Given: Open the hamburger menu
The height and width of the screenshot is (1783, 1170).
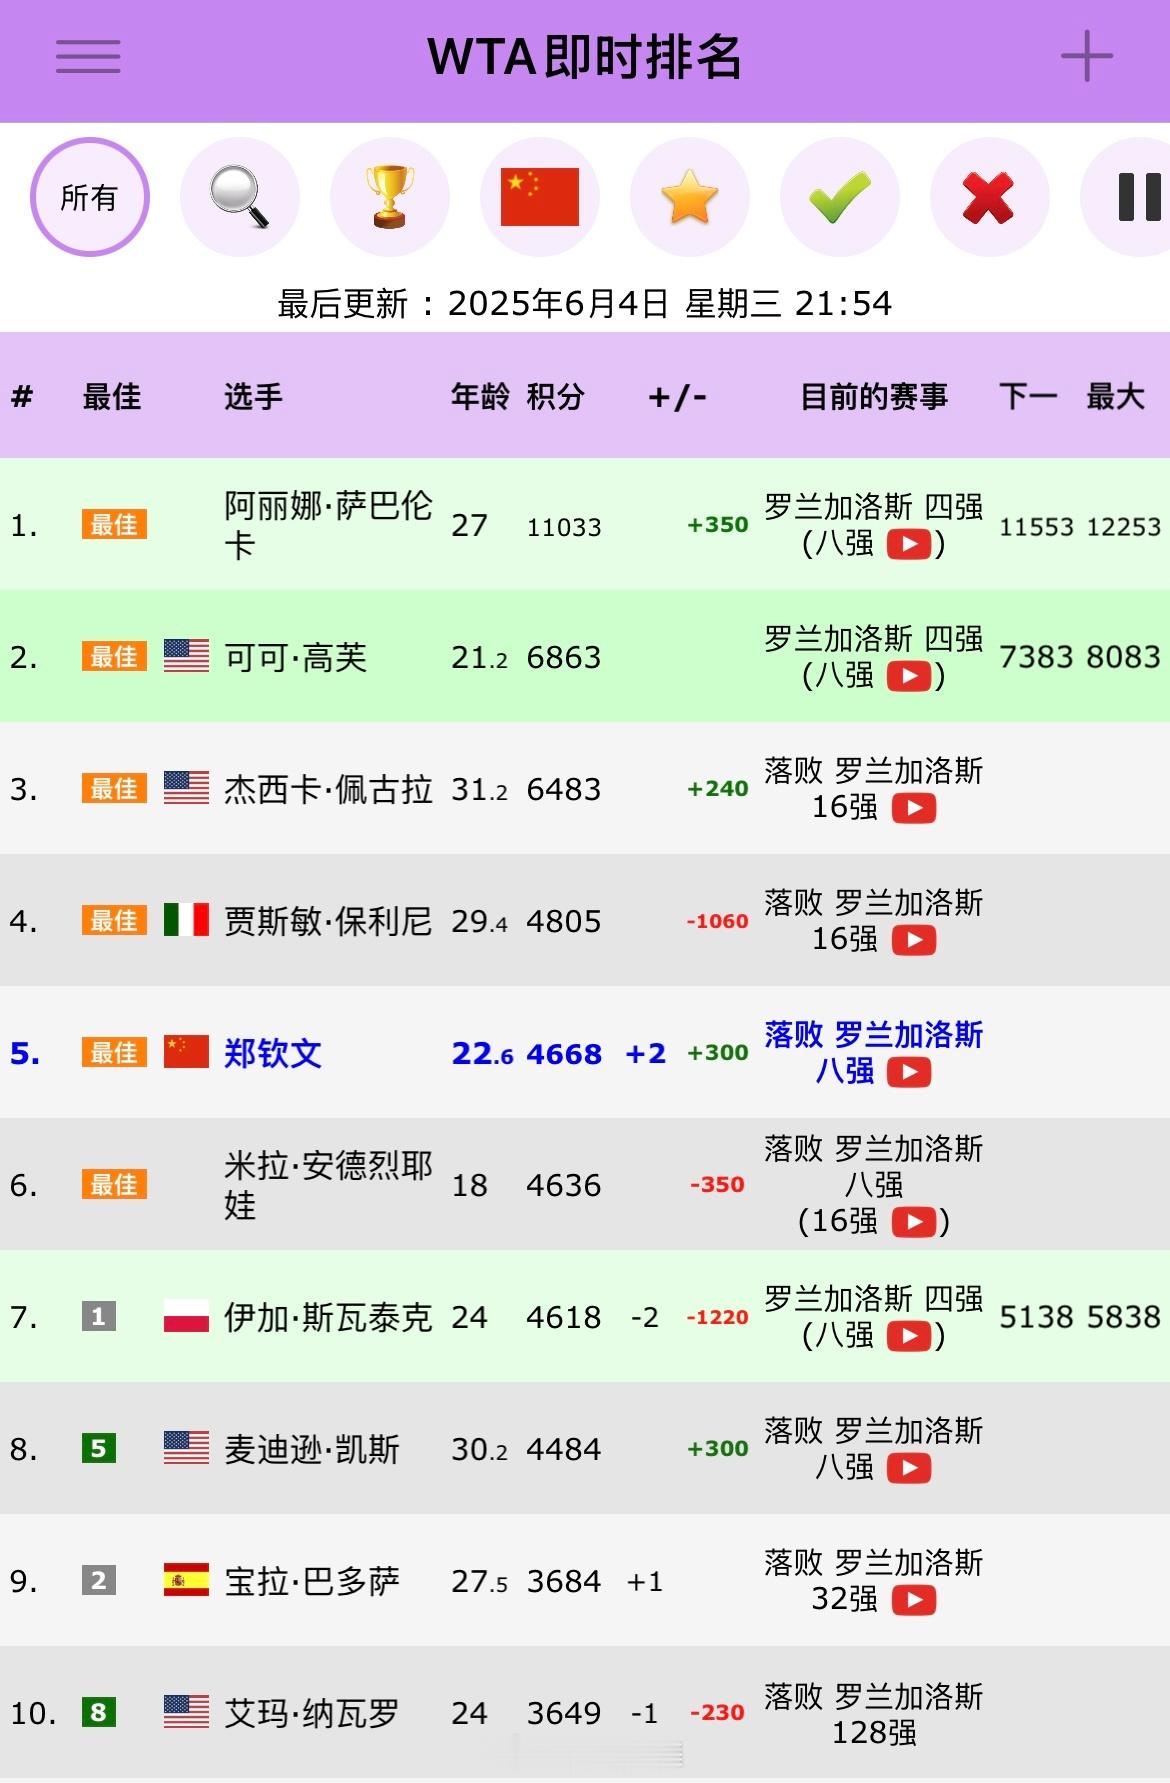Looking at the screenshot, I should pyautogui.click(x=88, y=56).
